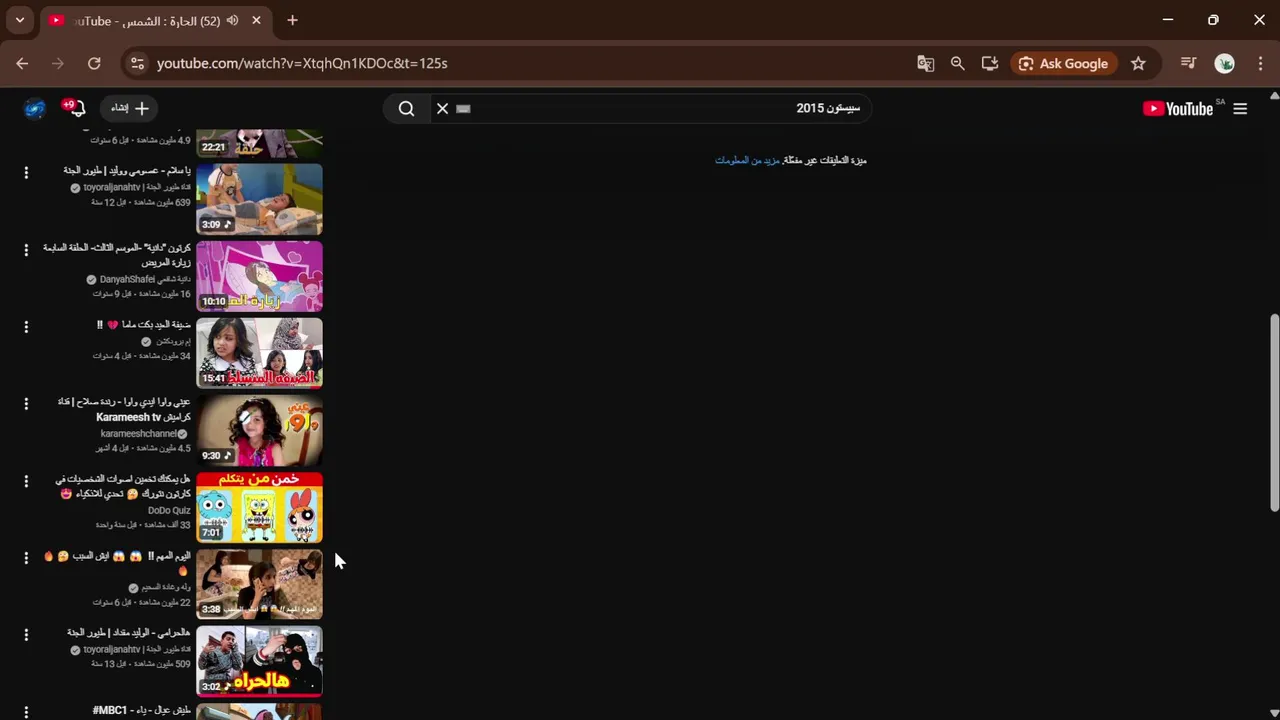Open options menu for #MBC1 video
The width and height of the screenshot is (1280, 720).
point(26,711)
